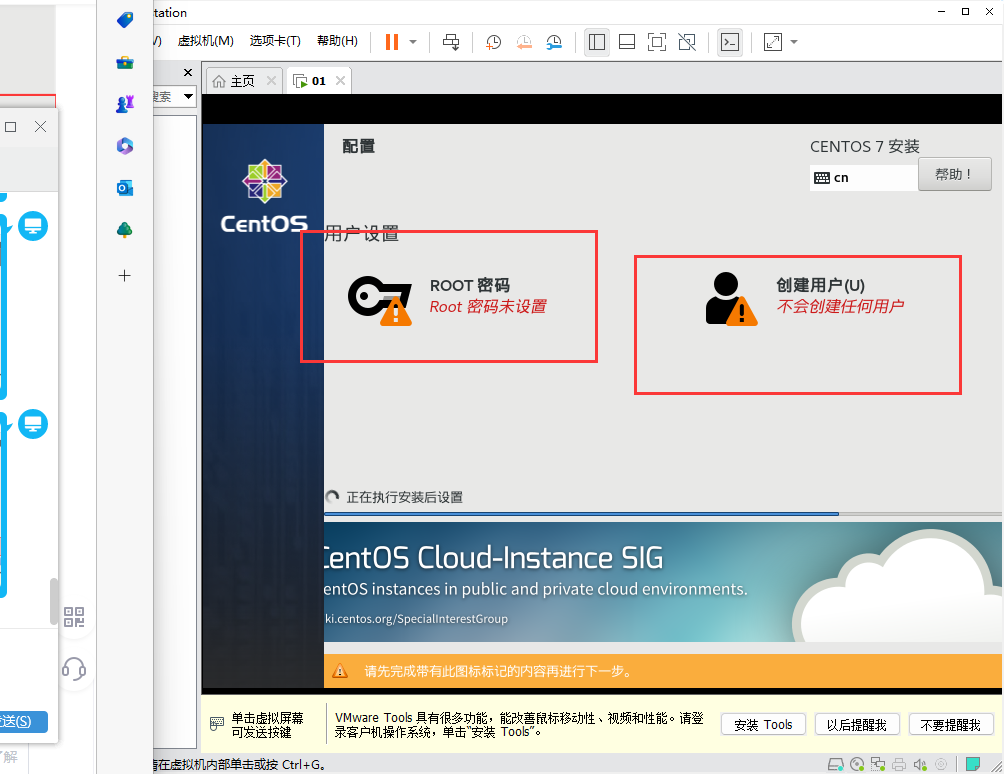The height and width of the screenshot is (774, 1004).
Task: Close the 主页 tab
Action: pyautogui.click(x=271, y=81)
